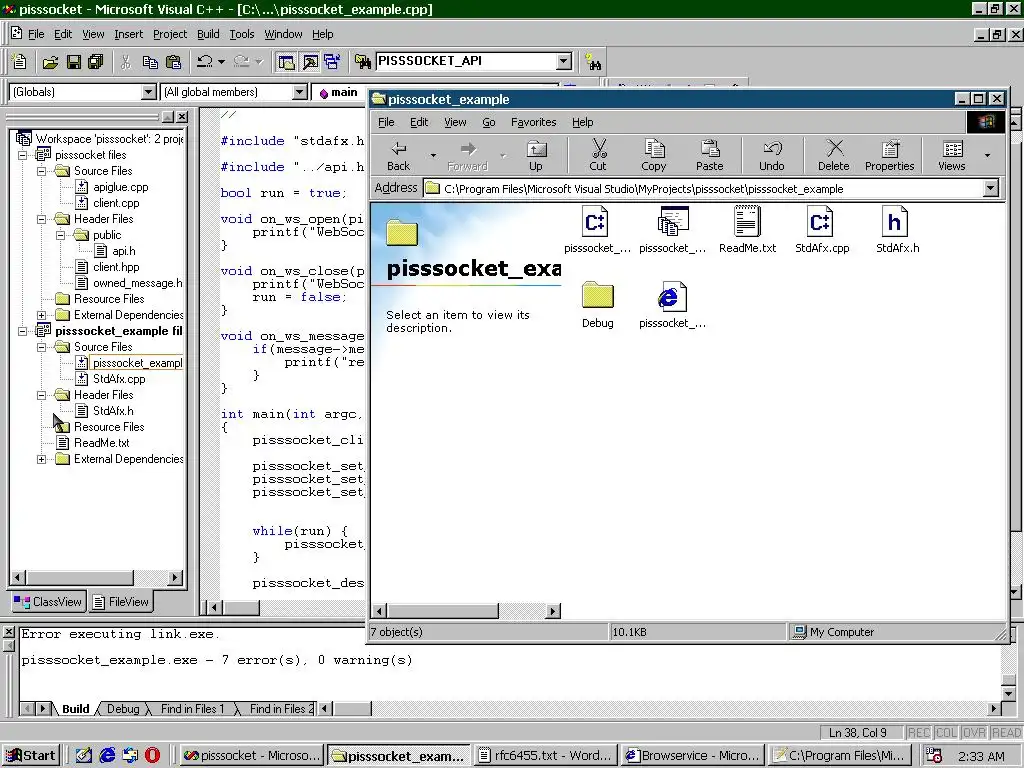Open client.hpp in the file tree
This screenshot has height=768, width=1024.
(x=116, y=267)
